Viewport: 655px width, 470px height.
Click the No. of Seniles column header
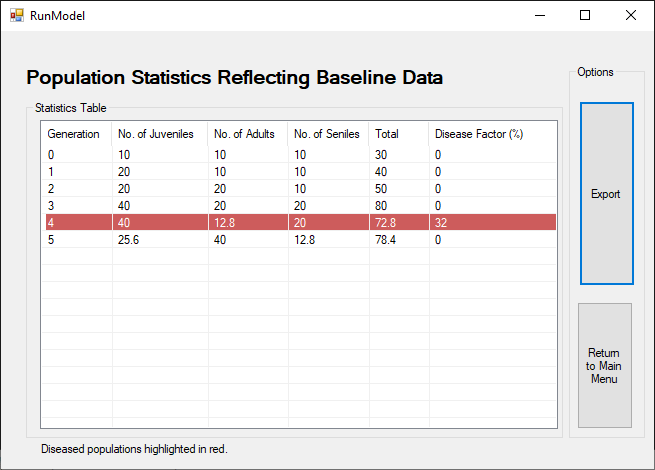tap(327, 134)
